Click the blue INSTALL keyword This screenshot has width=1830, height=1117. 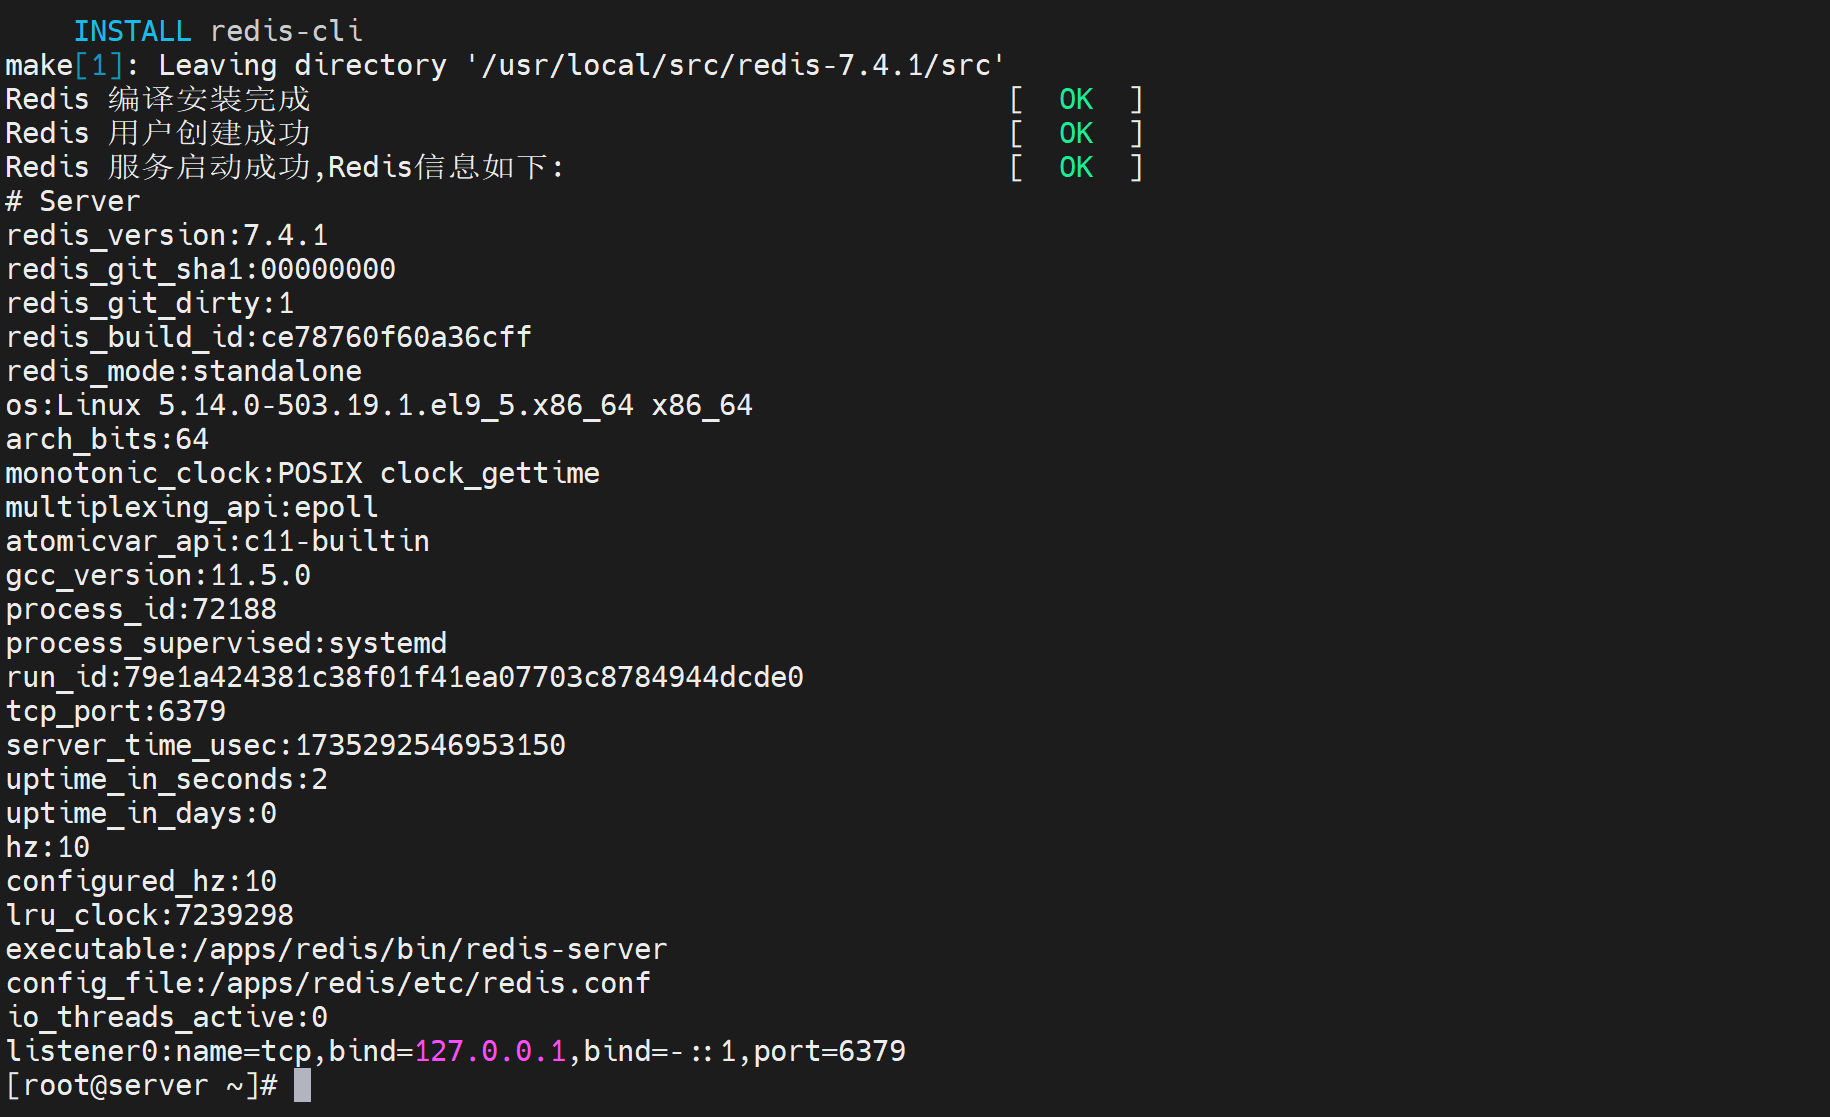(132, 32)
